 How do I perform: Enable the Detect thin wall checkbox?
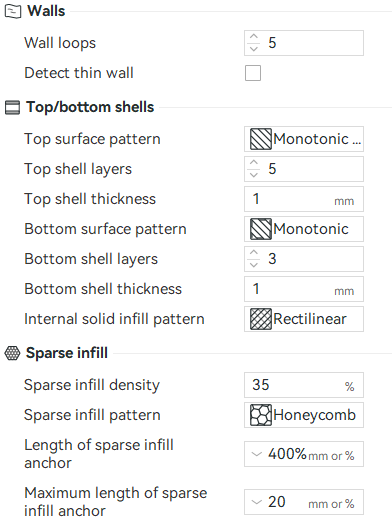coord(253,73)
